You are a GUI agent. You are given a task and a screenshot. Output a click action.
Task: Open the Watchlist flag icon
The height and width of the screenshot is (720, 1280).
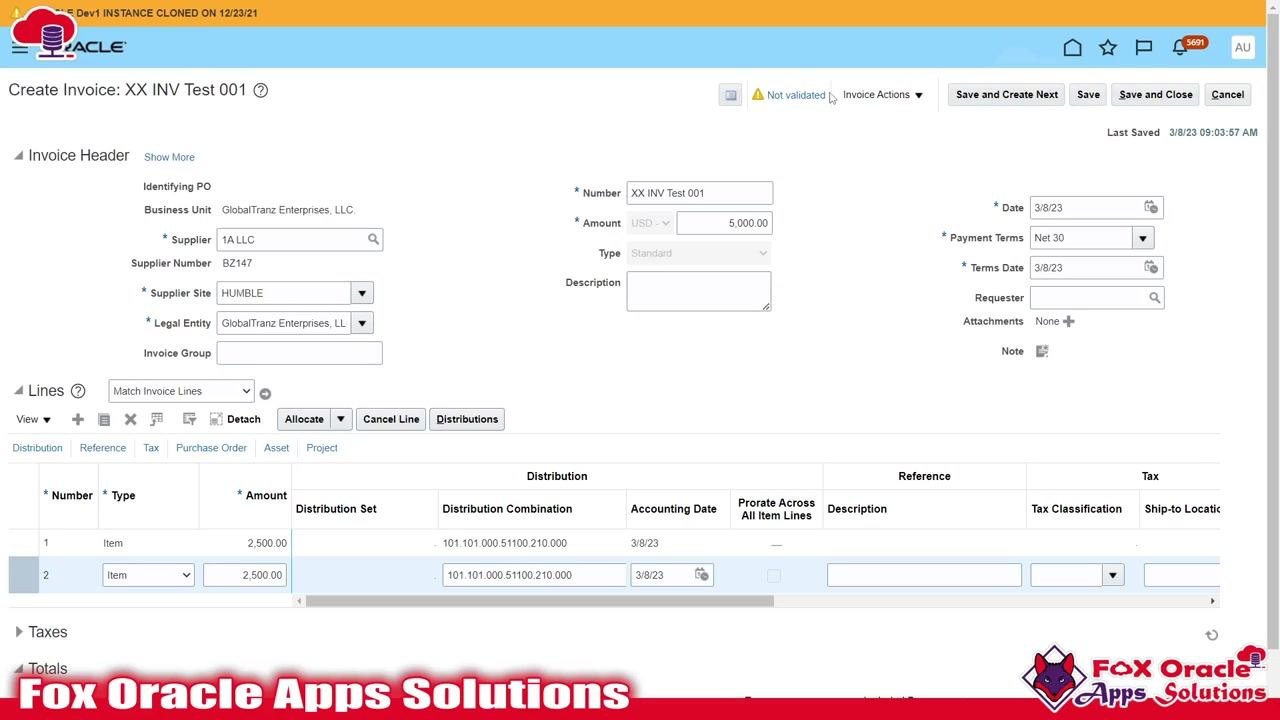click(1144, 47)
